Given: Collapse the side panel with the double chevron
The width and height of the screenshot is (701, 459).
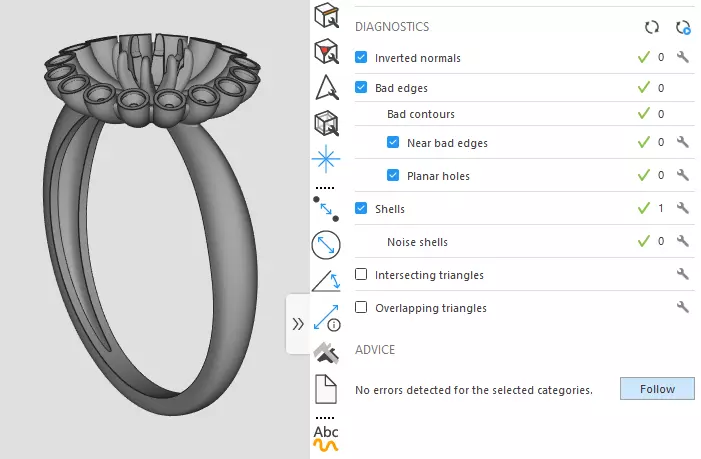Looking at the screenshot, I should [x=298, y=324].
